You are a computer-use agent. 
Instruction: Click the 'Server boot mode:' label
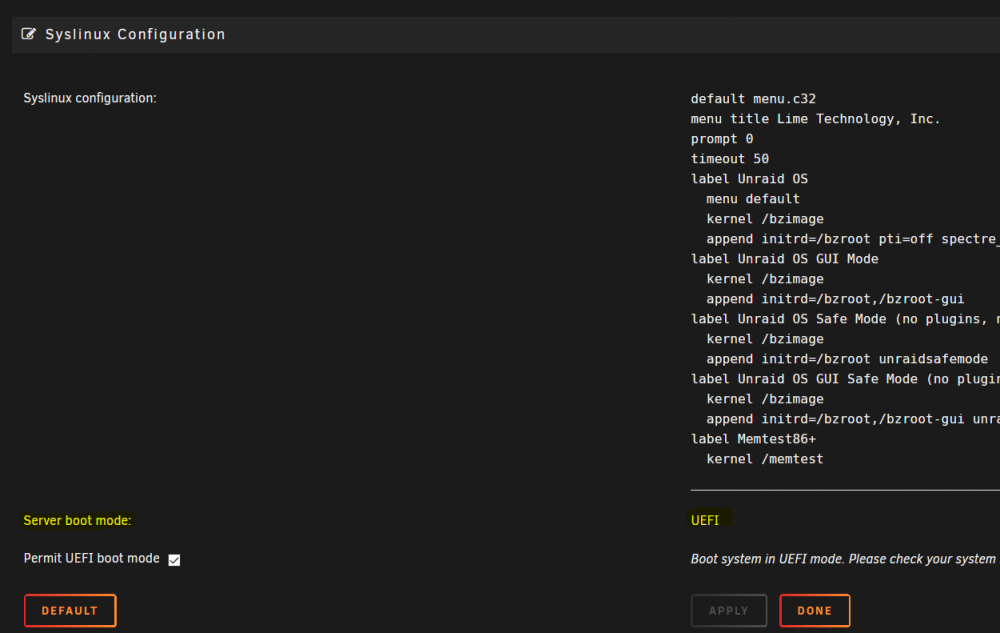tap(77, 520)
